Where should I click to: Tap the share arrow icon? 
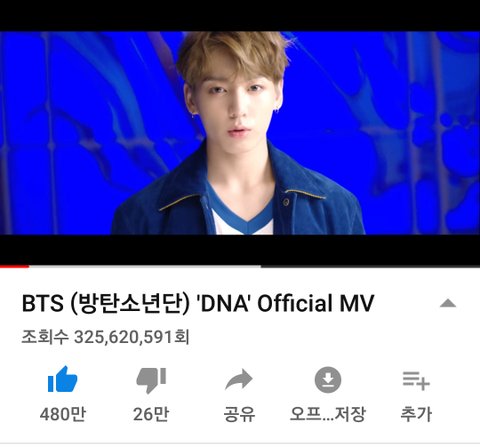239,380
